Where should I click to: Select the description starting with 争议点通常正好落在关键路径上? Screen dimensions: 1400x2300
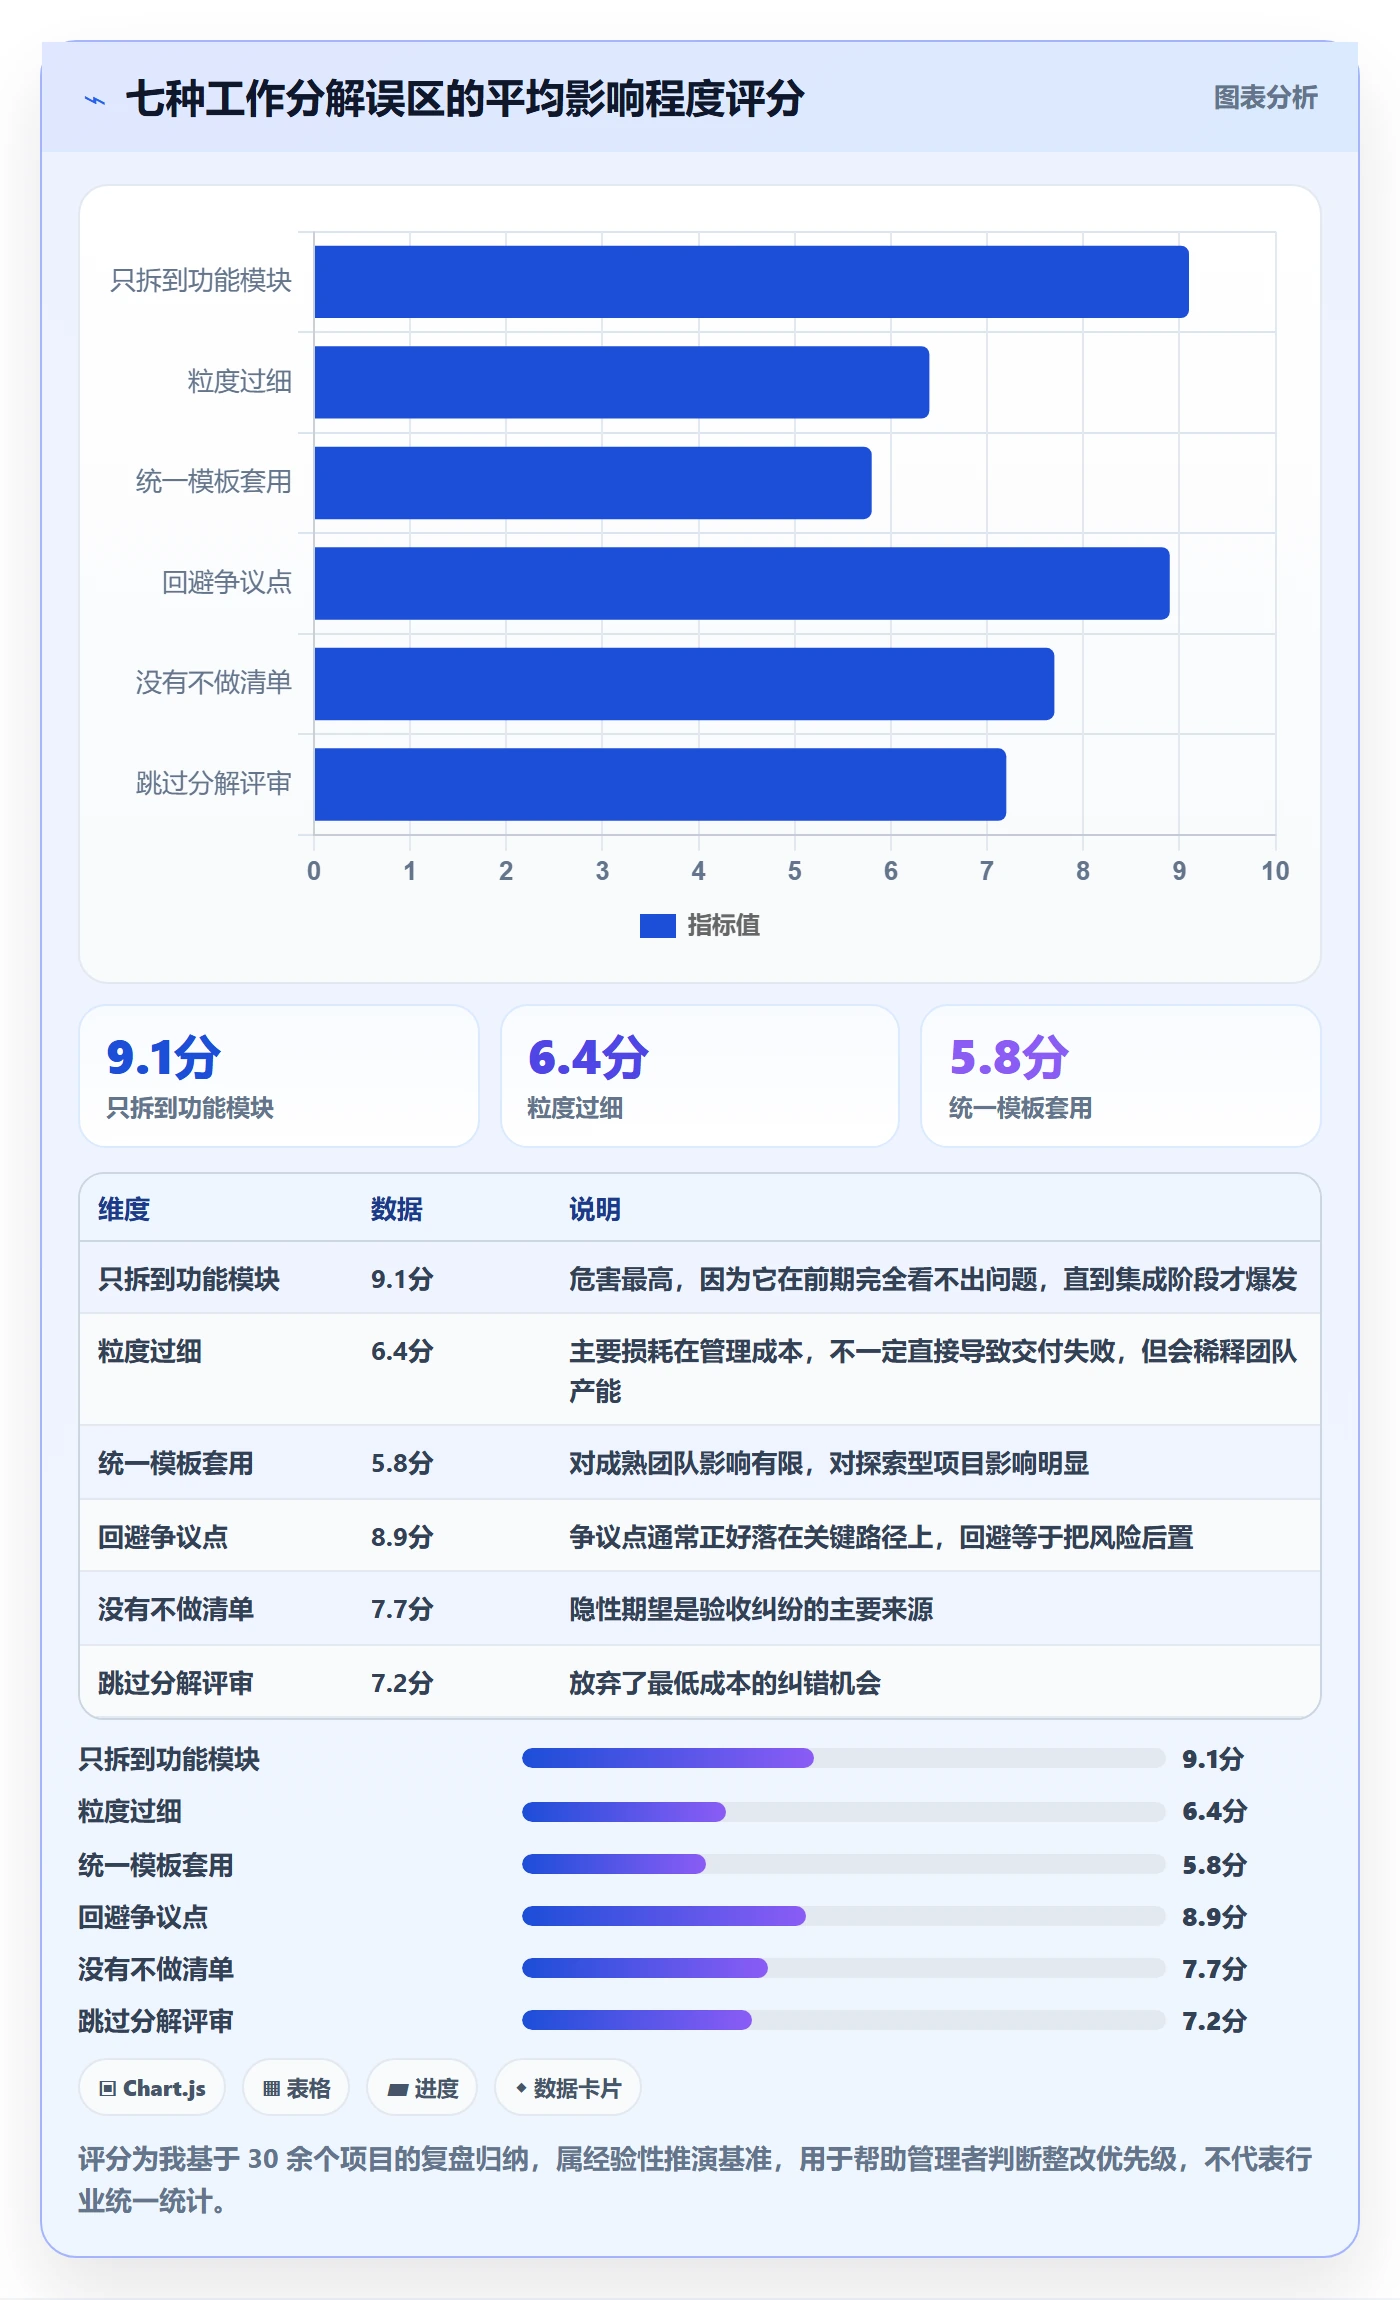pos(881,1537)
